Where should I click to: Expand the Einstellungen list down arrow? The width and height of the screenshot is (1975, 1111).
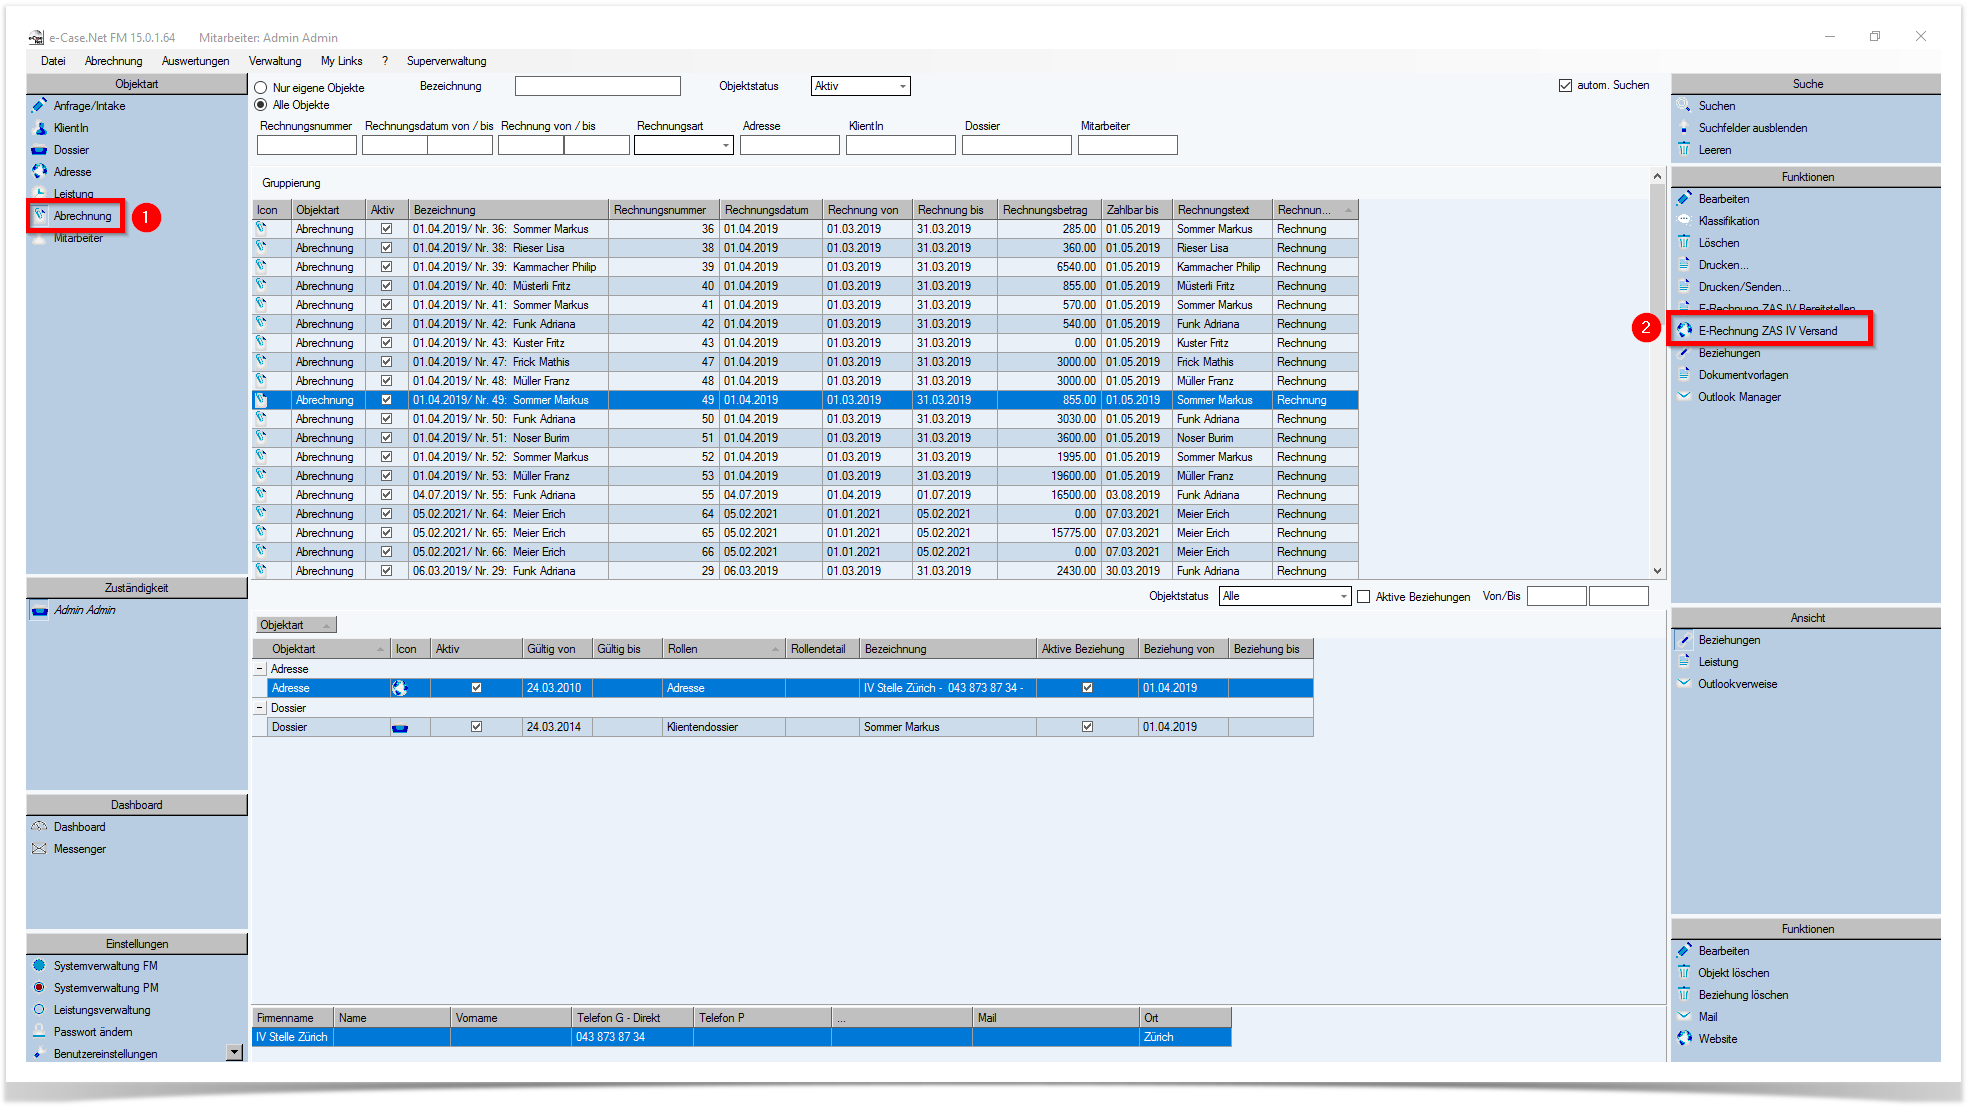235,1053
